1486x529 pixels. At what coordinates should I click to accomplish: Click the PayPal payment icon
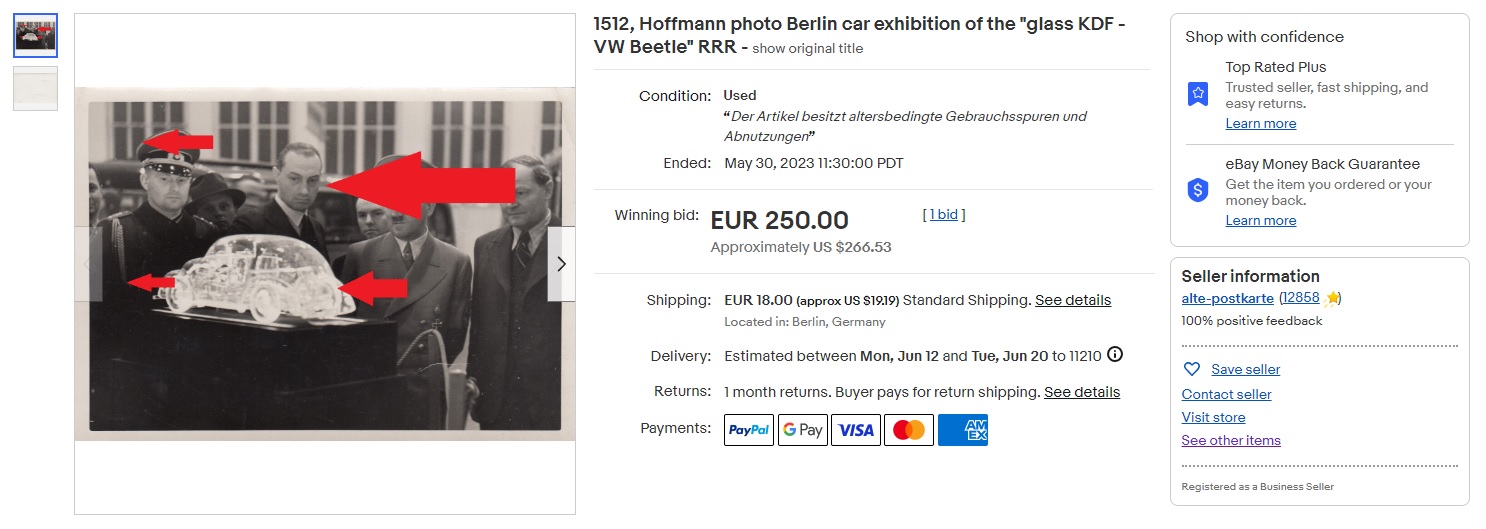tap(748, 430)
